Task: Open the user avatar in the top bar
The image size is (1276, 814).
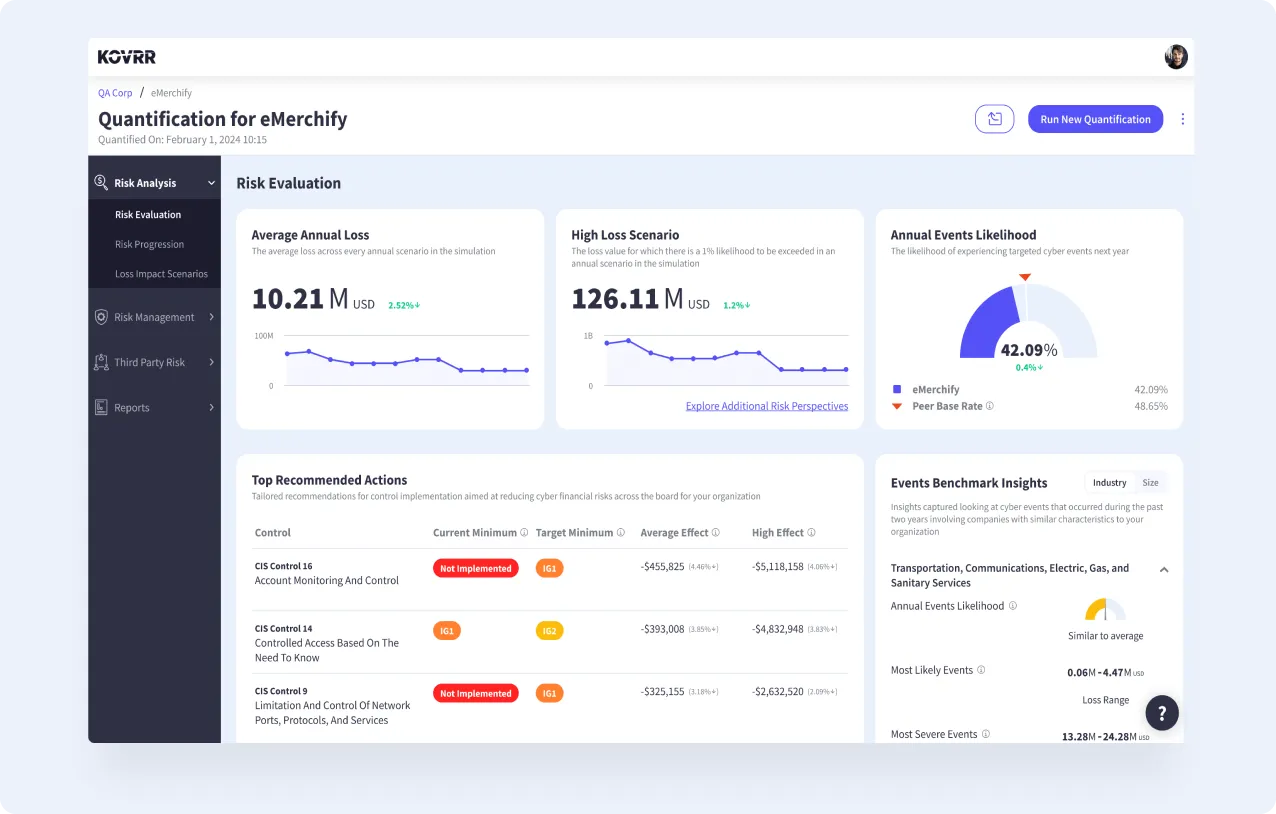Action: click(x=1176, y=56)
